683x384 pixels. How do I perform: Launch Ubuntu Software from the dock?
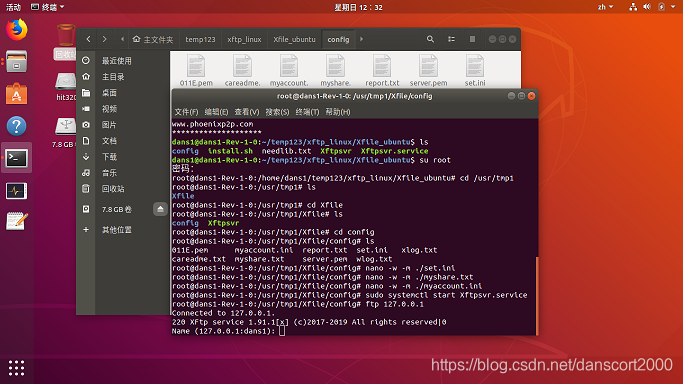click(17, 94)
